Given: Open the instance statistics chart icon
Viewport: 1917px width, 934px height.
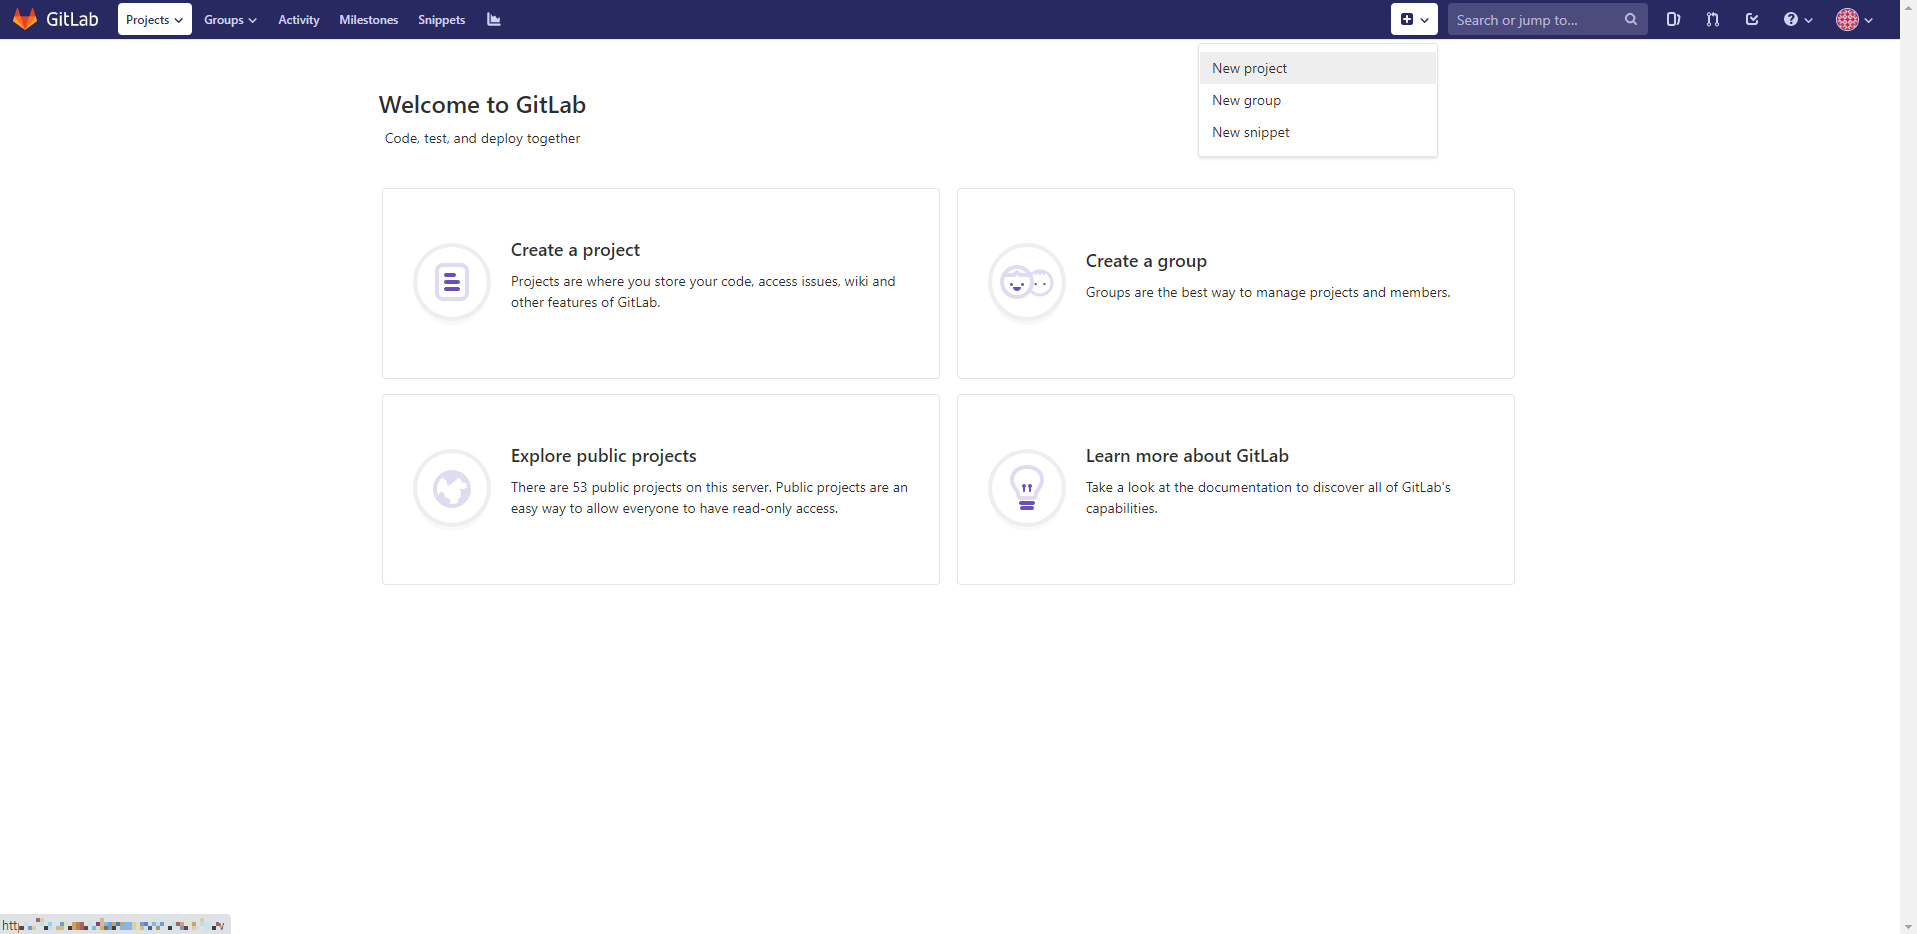Looking at the screenshot, I should pos(494,19).
